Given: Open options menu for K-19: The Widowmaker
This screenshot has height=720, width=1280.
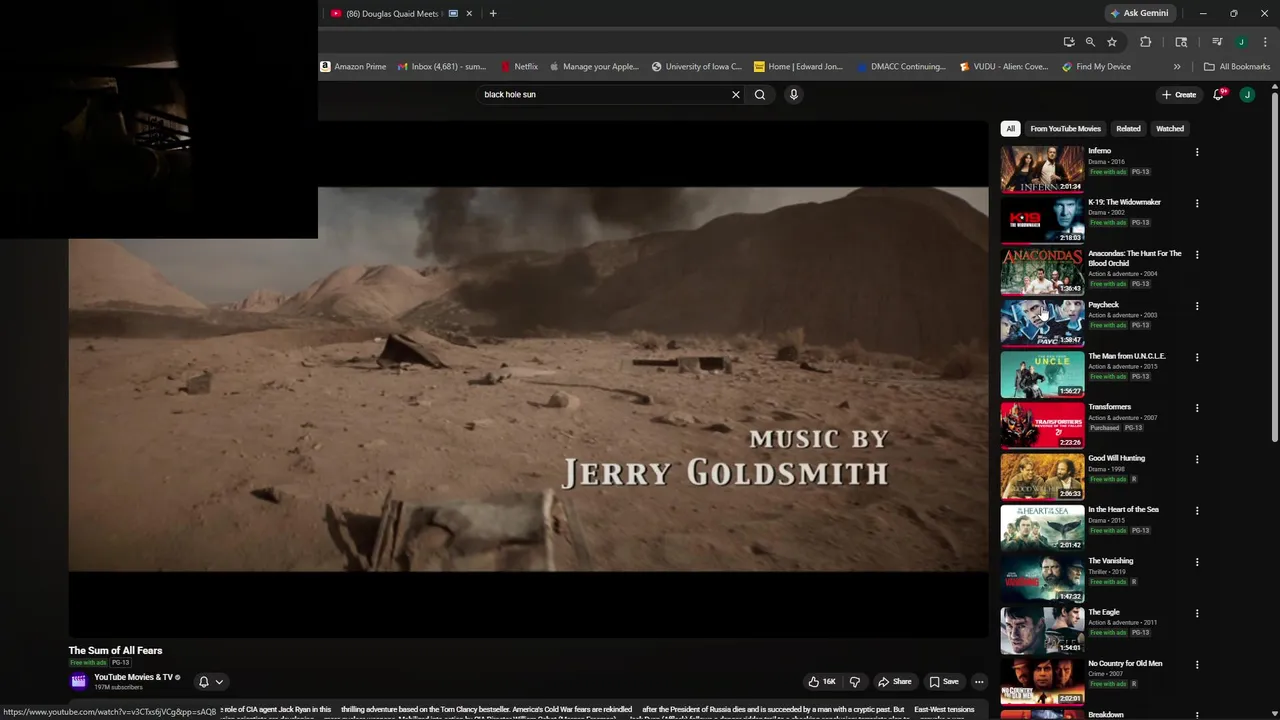Looking at the screenshot, I should 1197,204.
